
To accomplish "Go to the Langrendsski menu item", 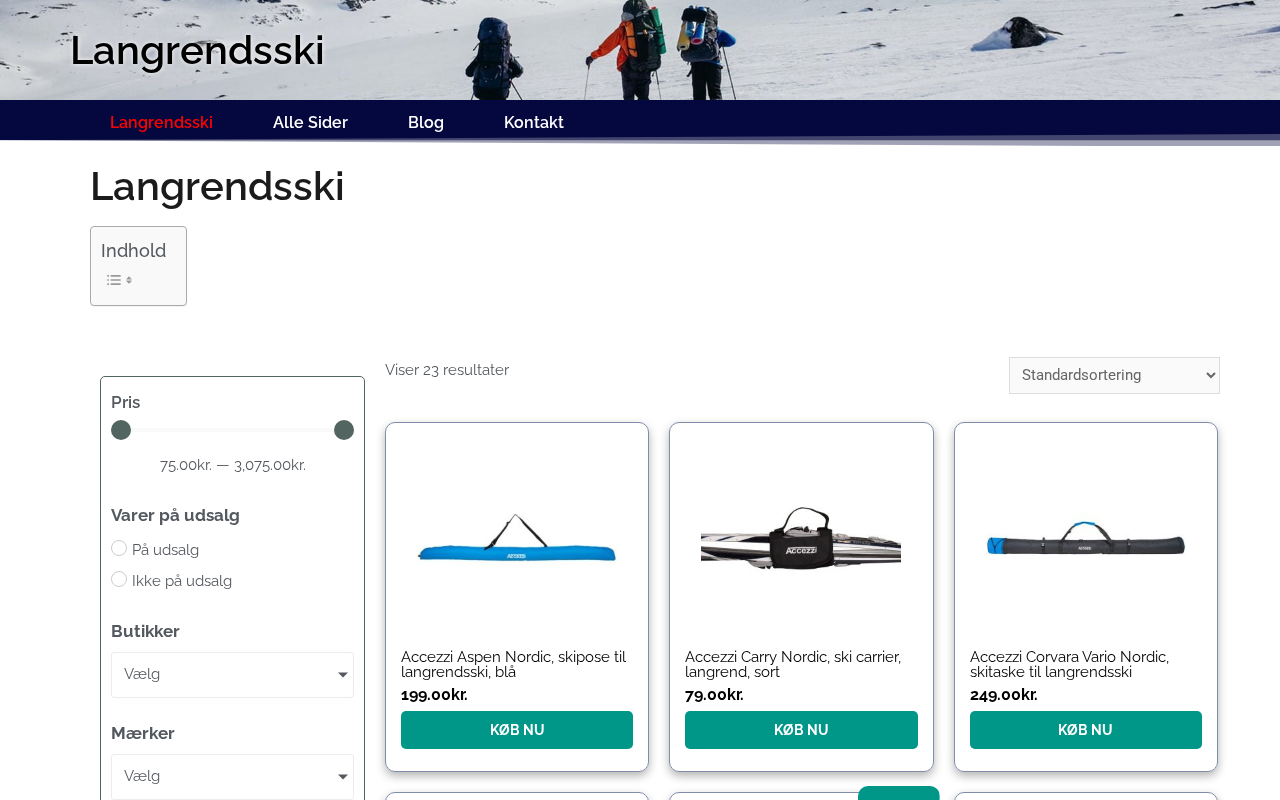I will click(x=161, y=122).
